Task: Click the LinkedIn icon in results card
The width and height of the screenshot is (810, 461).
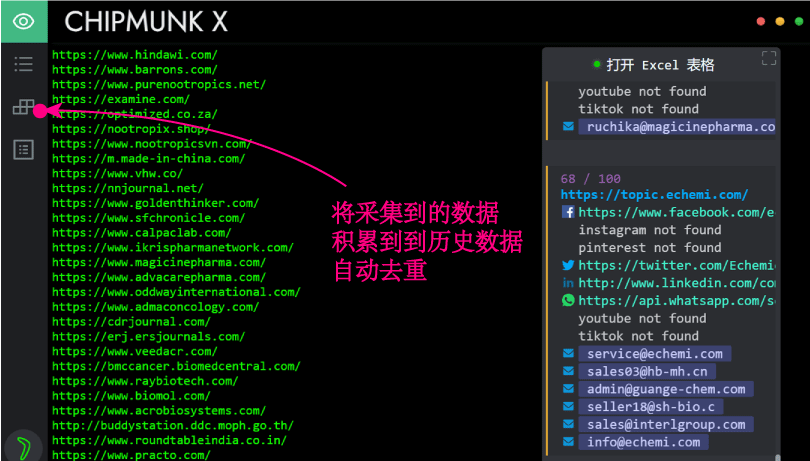Action: point(568,283)
